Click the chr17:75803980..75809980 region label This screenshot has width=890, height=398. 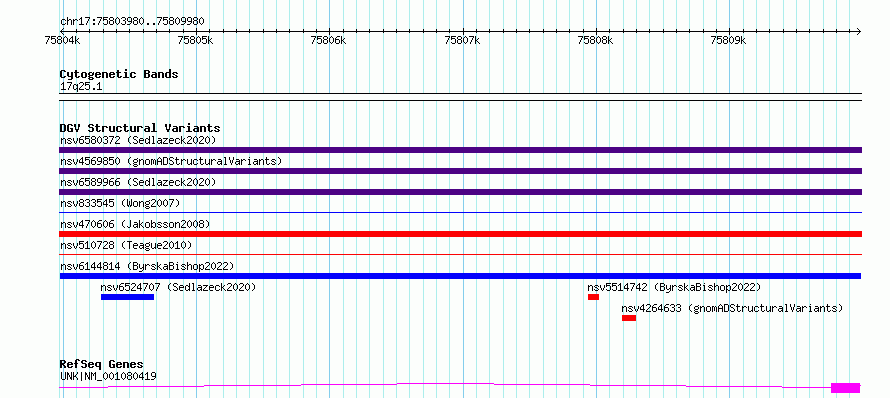(132, 22)
